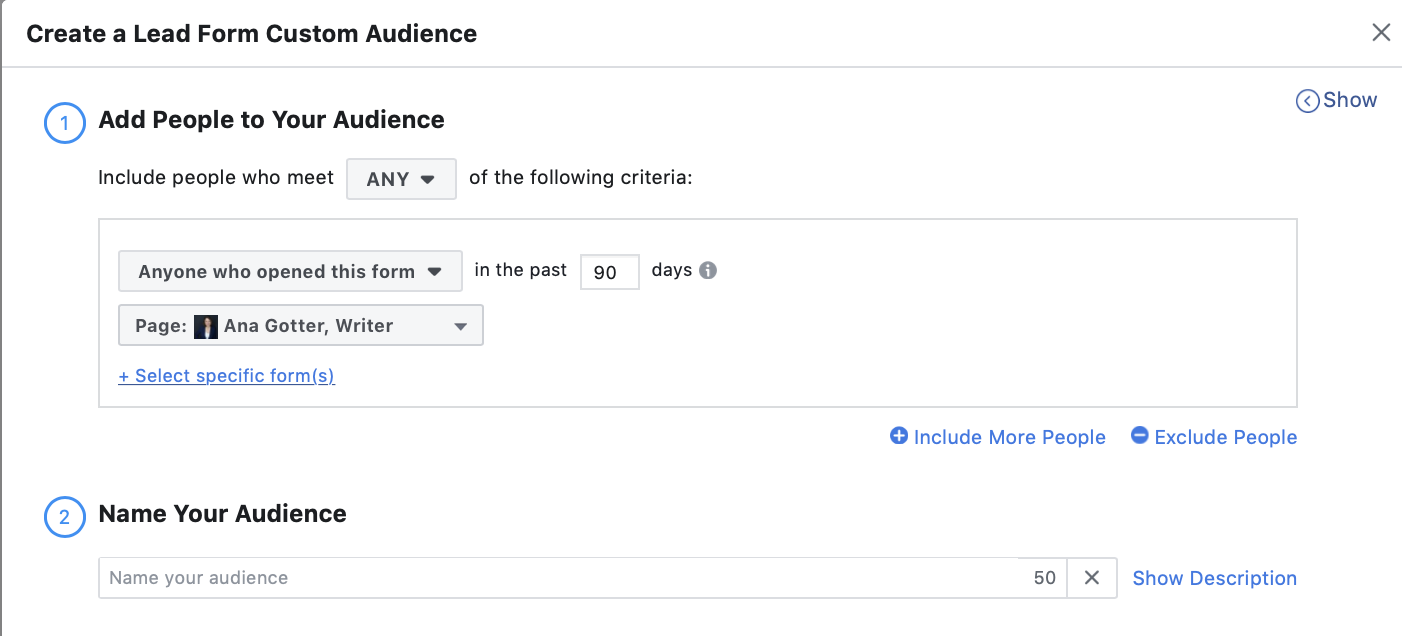The height and width of the screenshot is (636, 1402).
Task: Open the 'Anyone who opened this form' dropdown
Action: (289, 270)
